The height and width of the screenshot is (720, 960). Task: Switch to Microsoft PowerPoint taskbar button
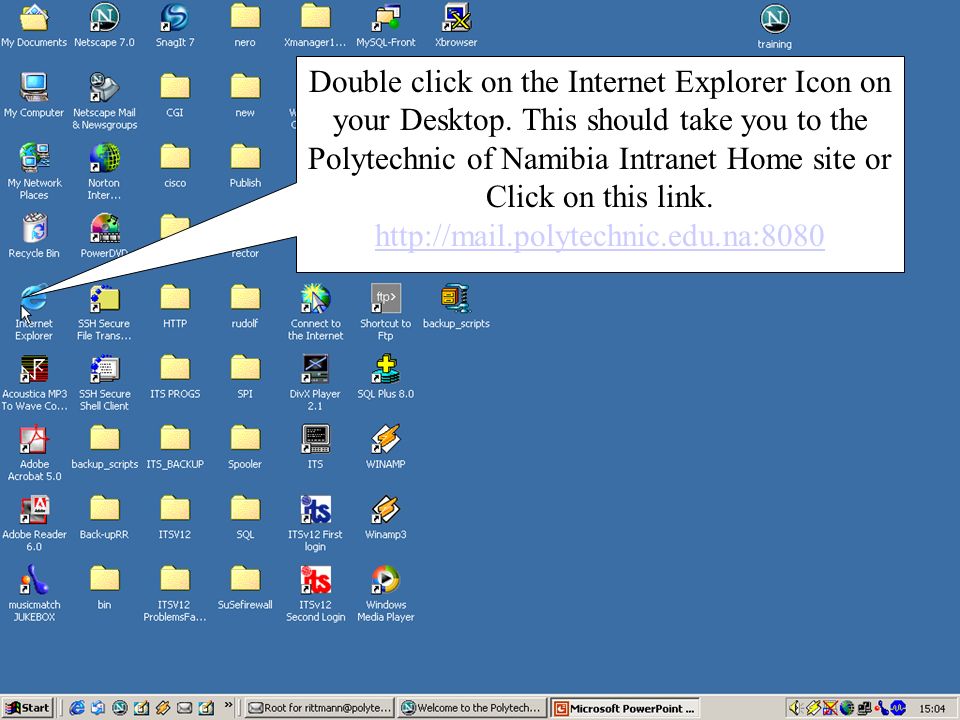624,708
